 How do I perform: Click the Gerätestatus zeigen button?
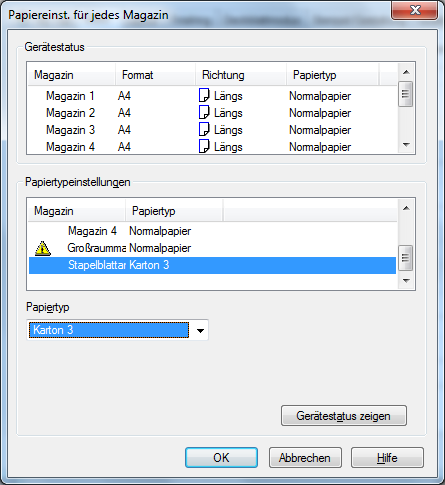(x=344, y=416)
